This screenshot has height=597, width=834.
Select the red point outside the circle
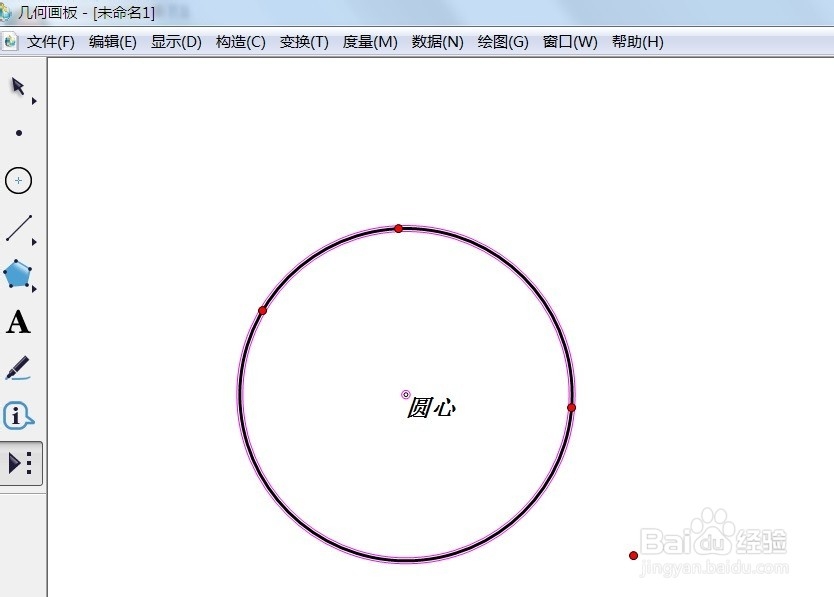(x=633, y=555)
